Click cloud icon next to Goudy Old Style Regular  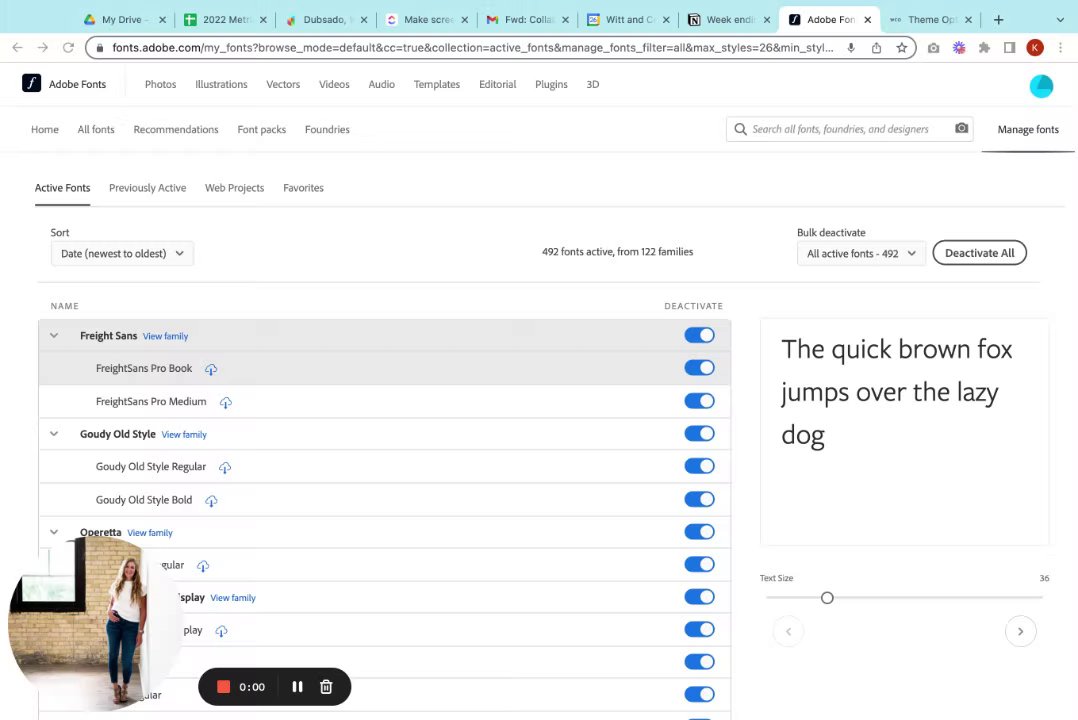(x=225, y=468)
